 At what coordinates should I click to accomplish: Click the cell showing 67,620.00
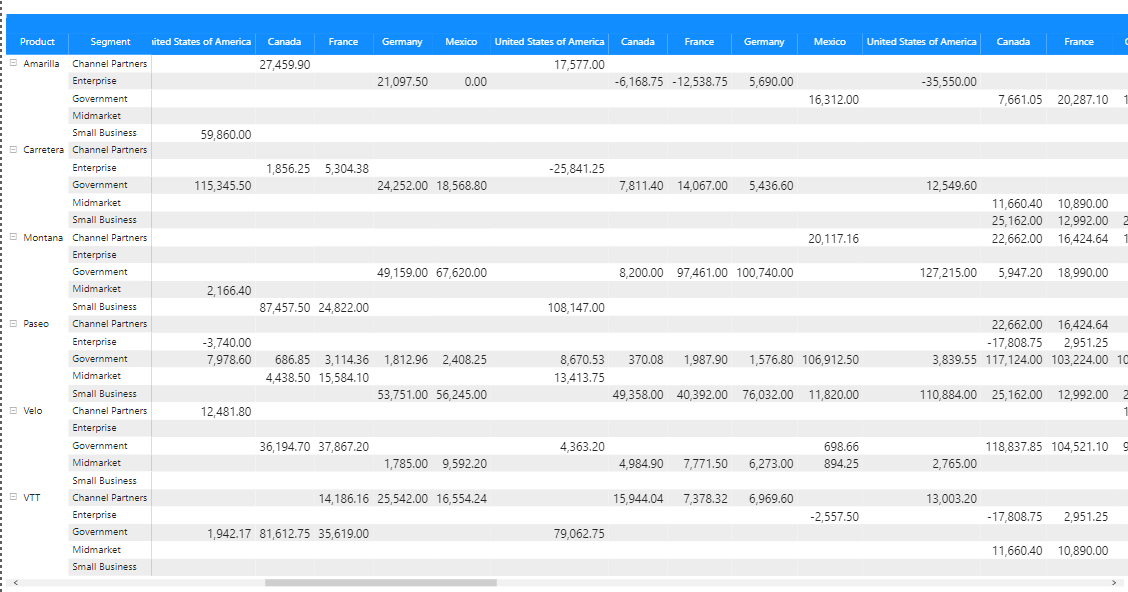click(x=461, y=273)
